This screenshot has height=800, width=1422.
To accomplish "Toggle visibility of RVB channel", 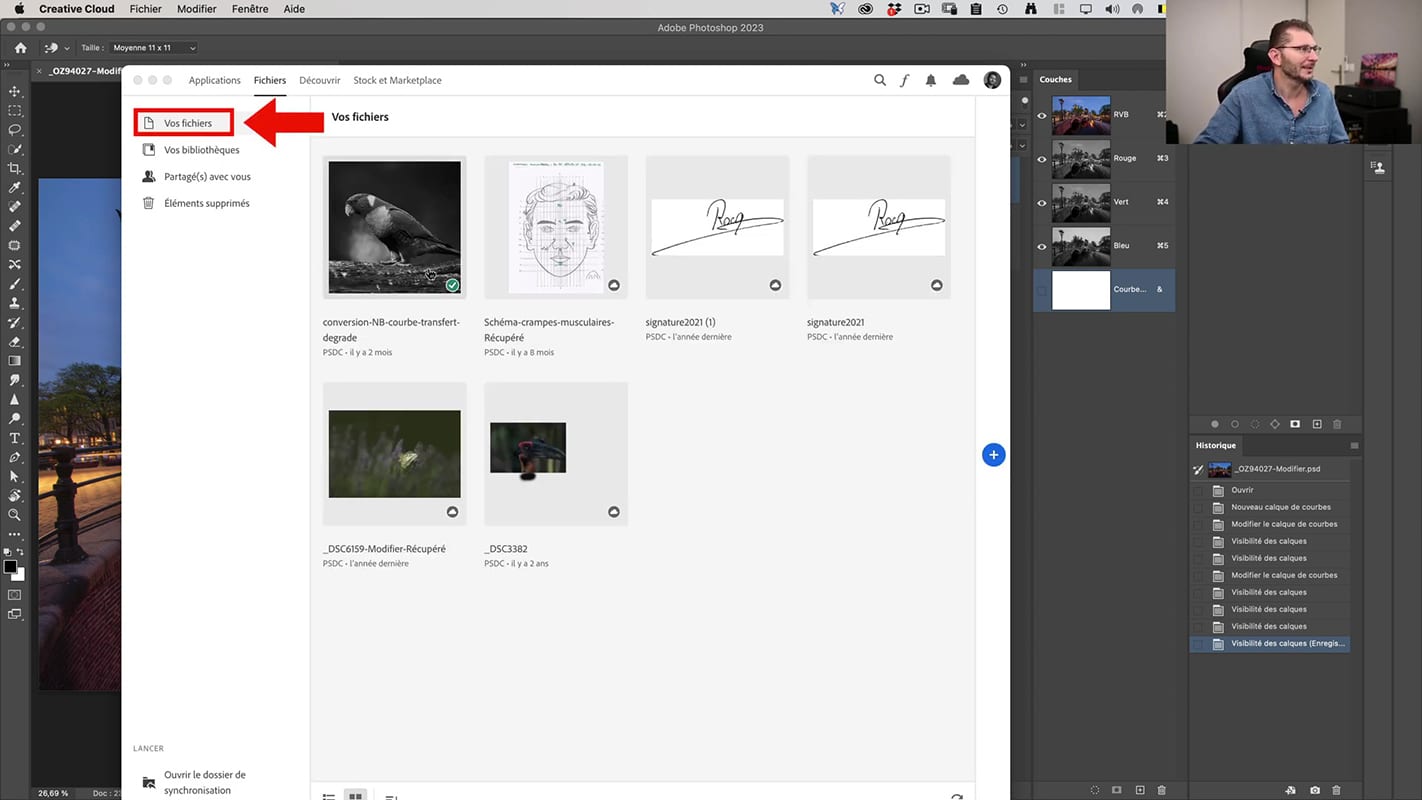I will point(1042,116).
